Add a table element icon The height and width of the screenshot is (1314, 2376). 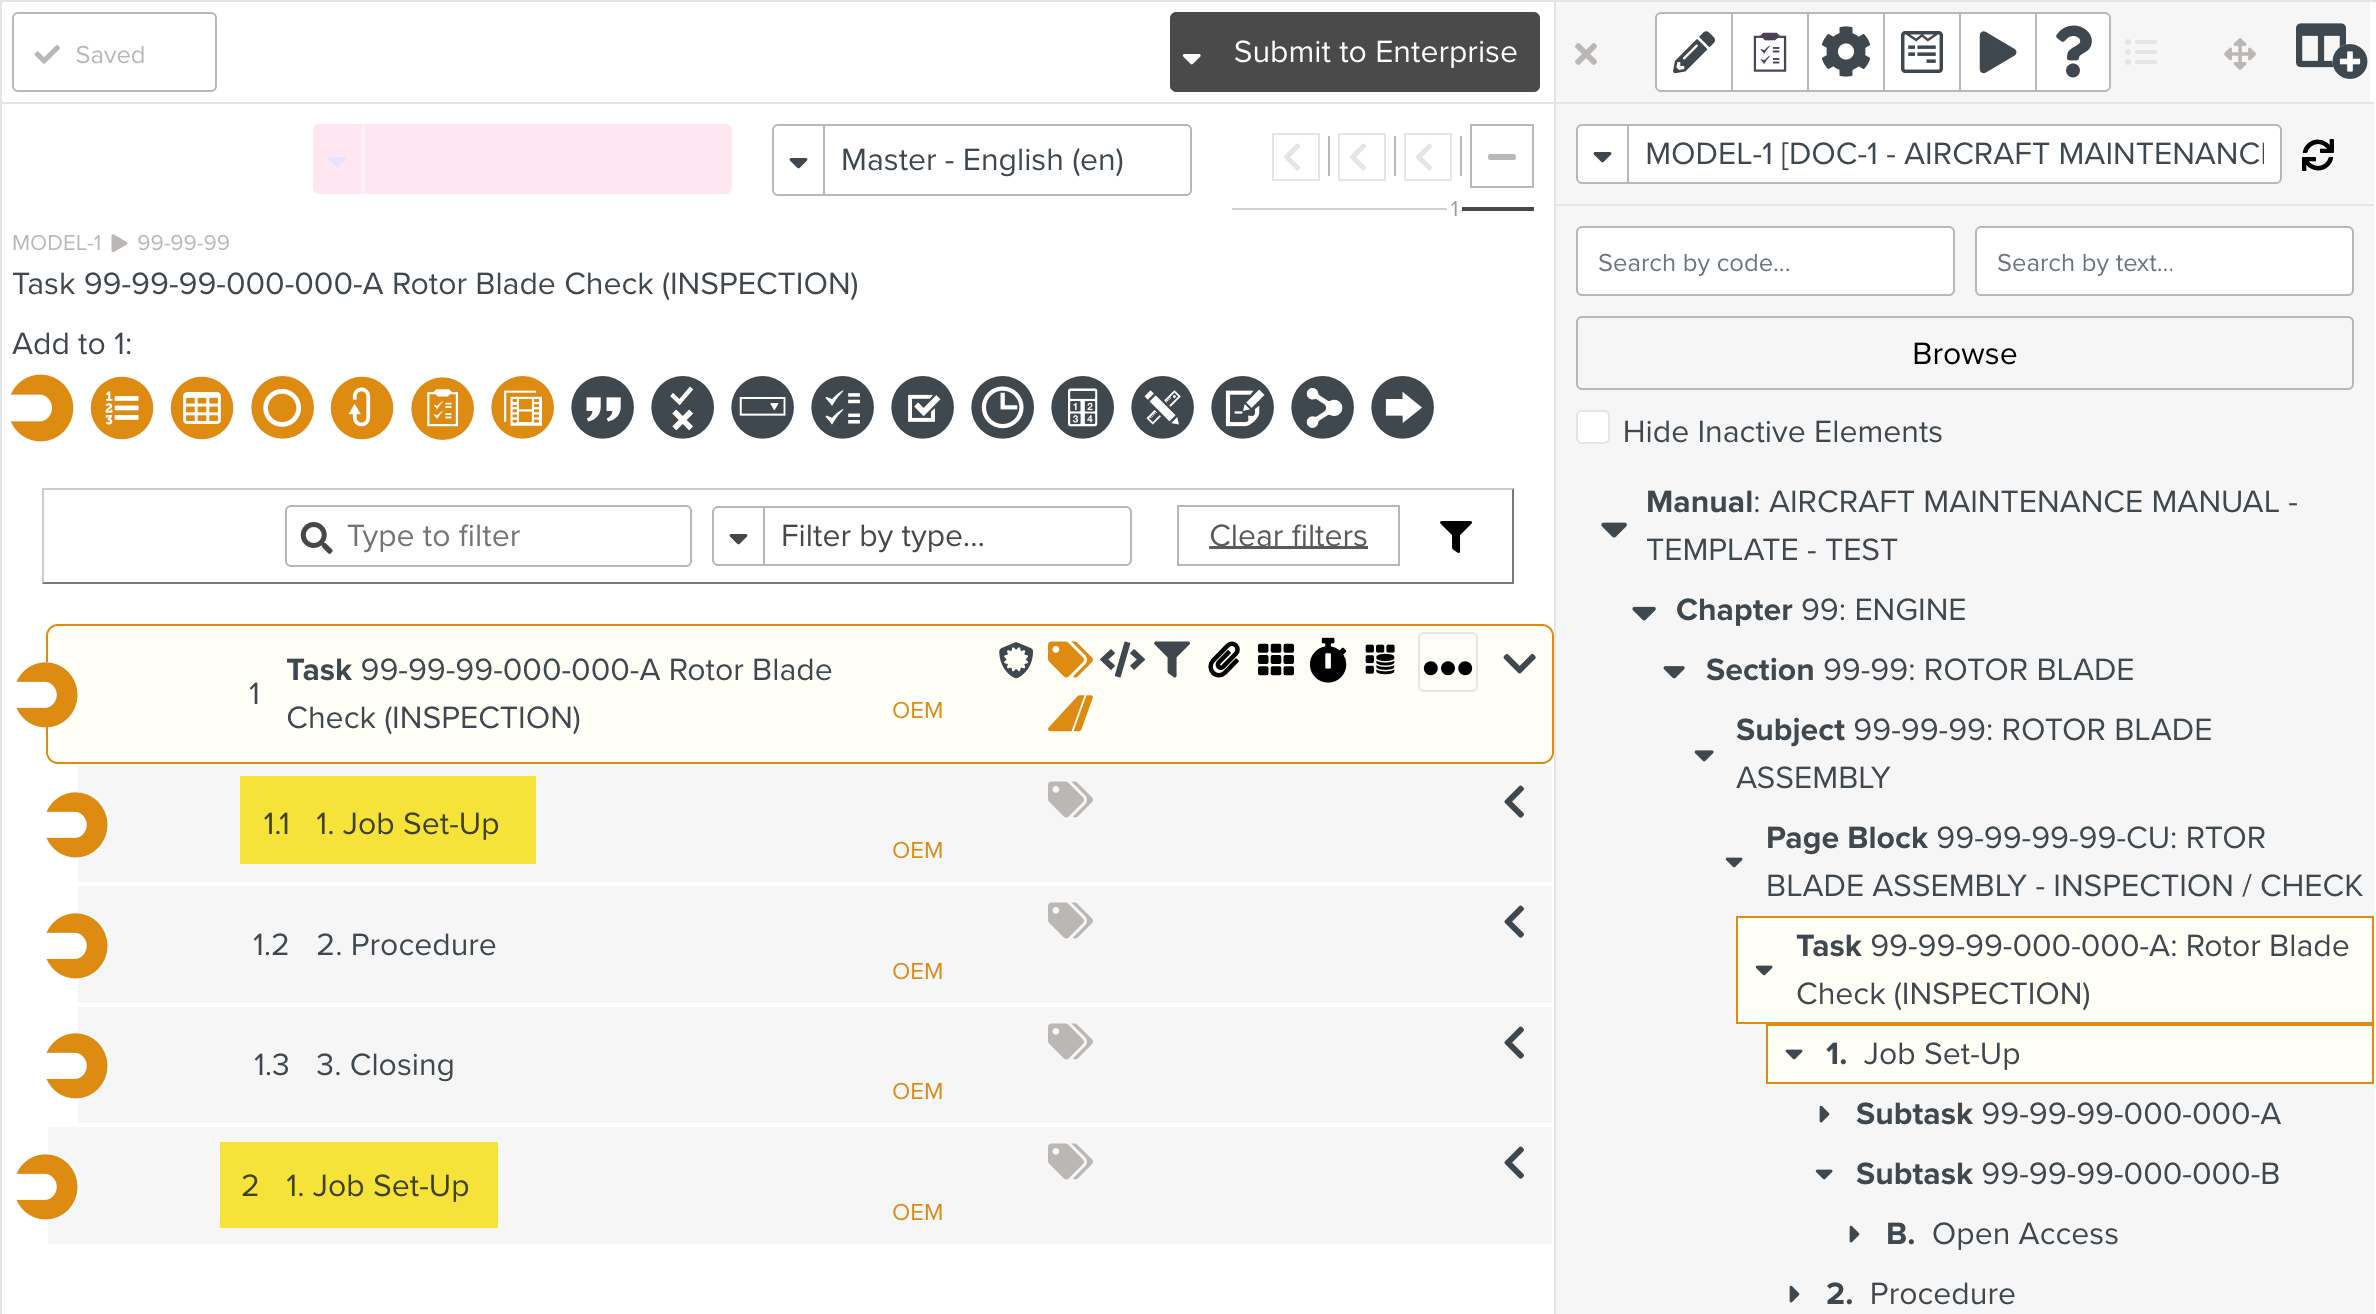click(x=202, y=408)
